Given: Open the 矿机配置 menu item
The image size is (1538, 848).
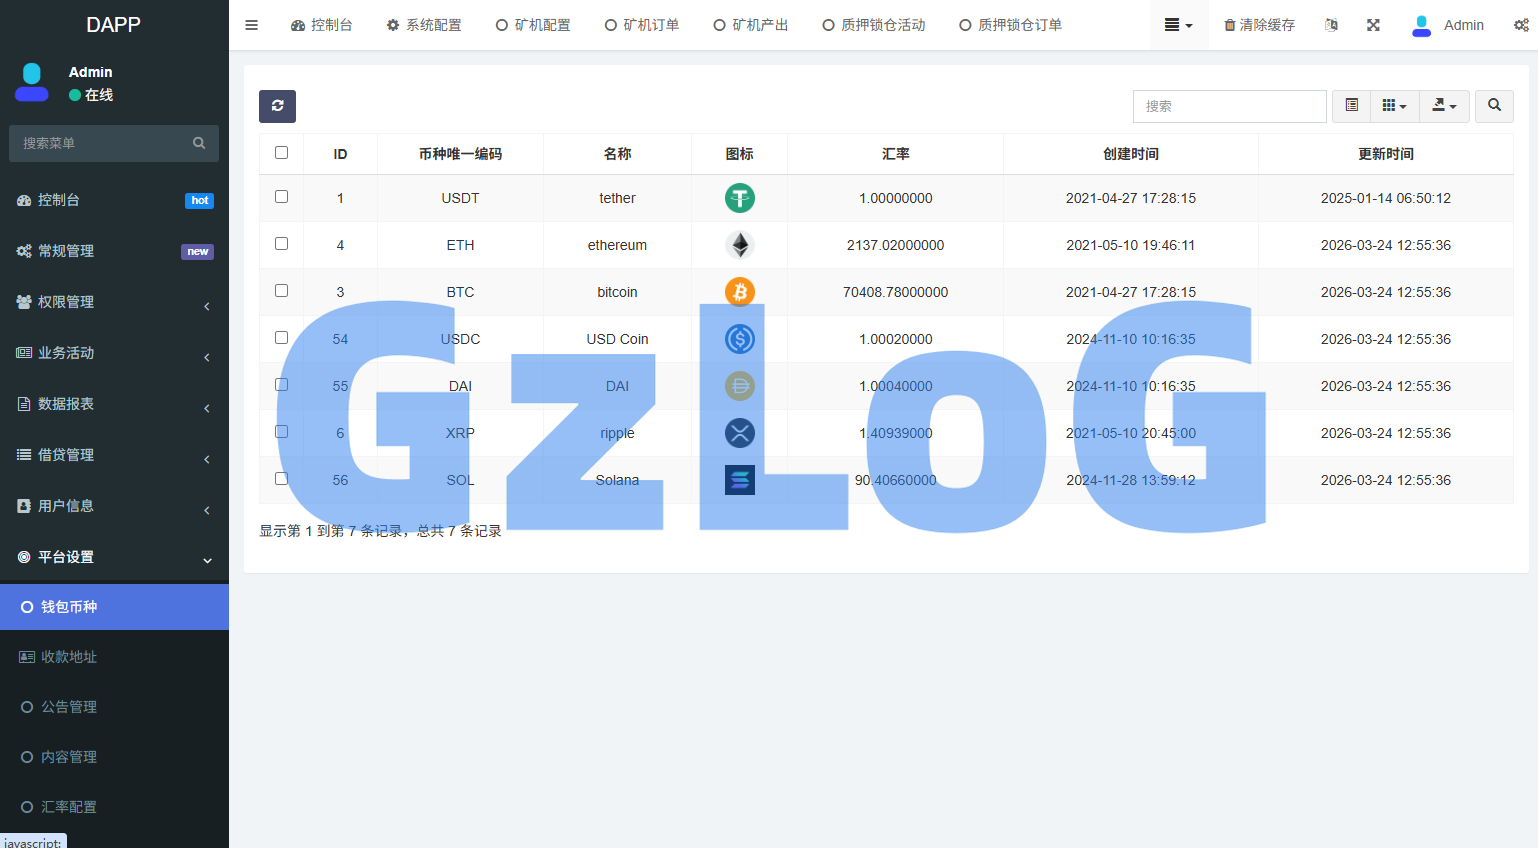Looking at the screenshot, I should [533, 24].
